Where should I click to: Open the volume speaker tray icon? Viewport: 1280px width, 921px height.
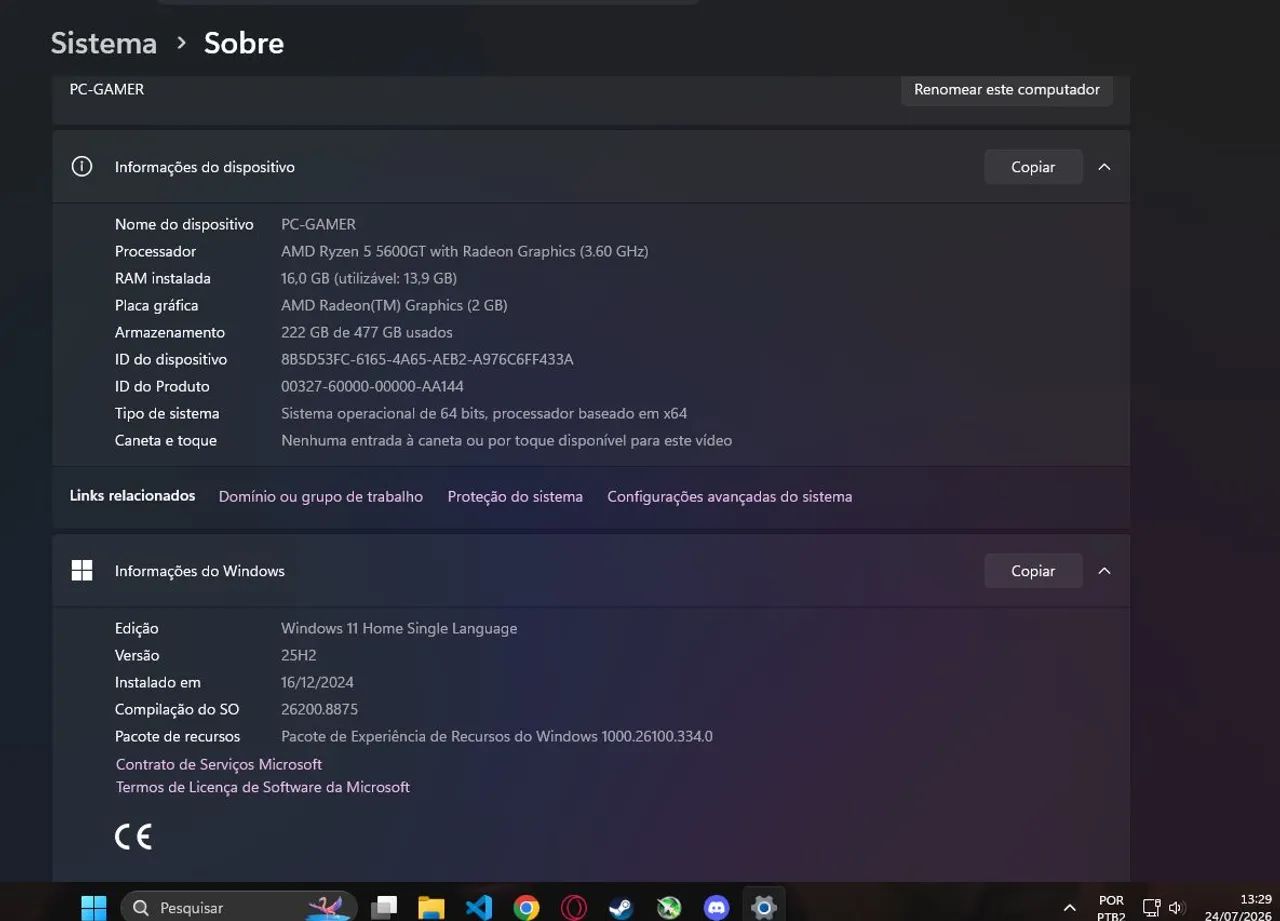1176,908
